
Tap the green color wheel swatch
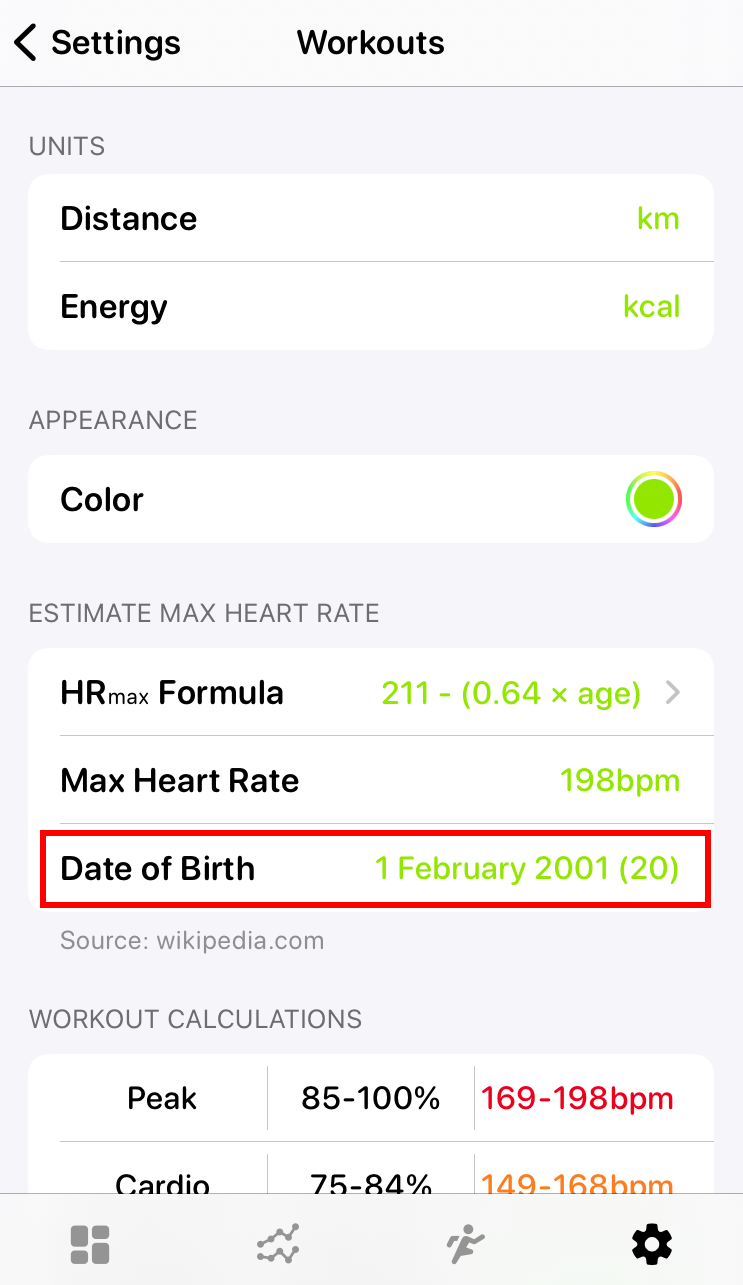click(x=653, y=499)
